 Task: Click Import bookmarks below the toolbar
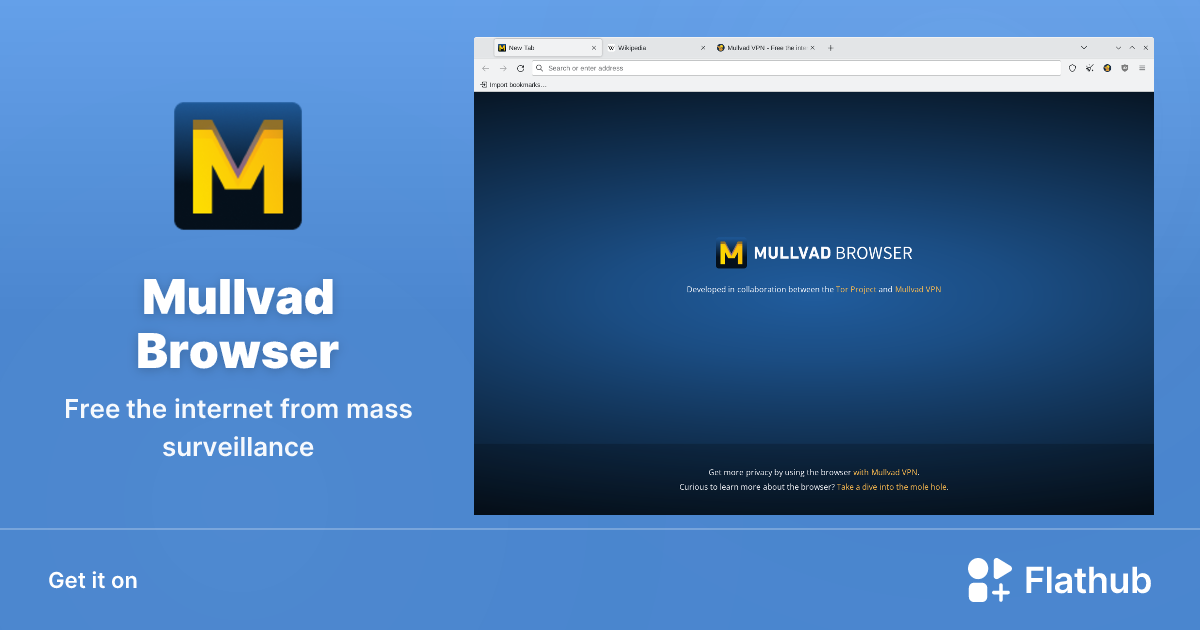[515, 84]
